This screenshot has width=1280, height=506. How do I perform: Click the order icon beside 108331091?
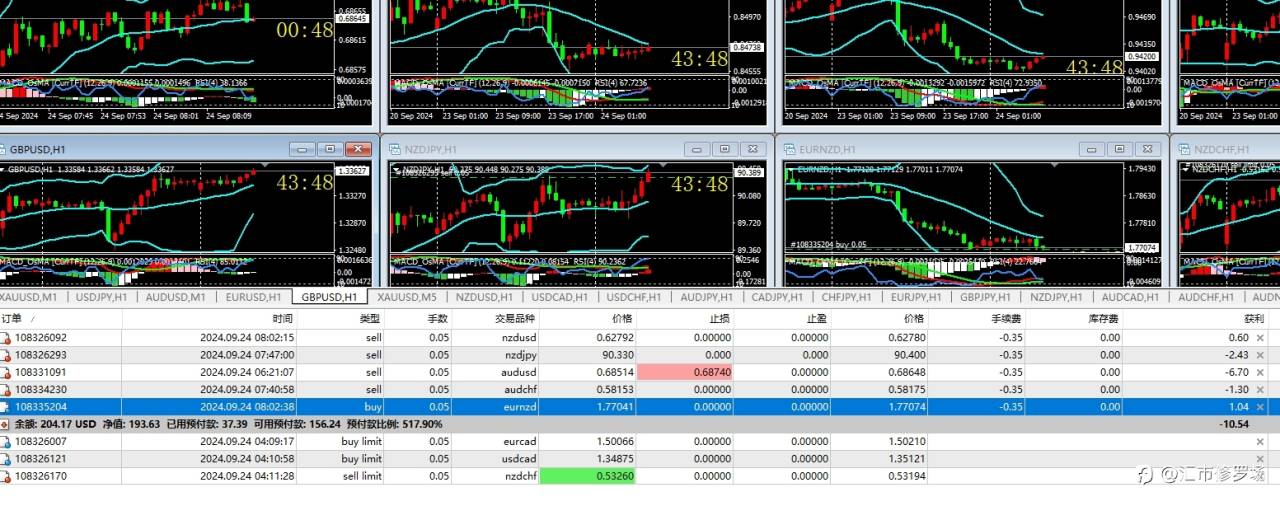[6, 372]
